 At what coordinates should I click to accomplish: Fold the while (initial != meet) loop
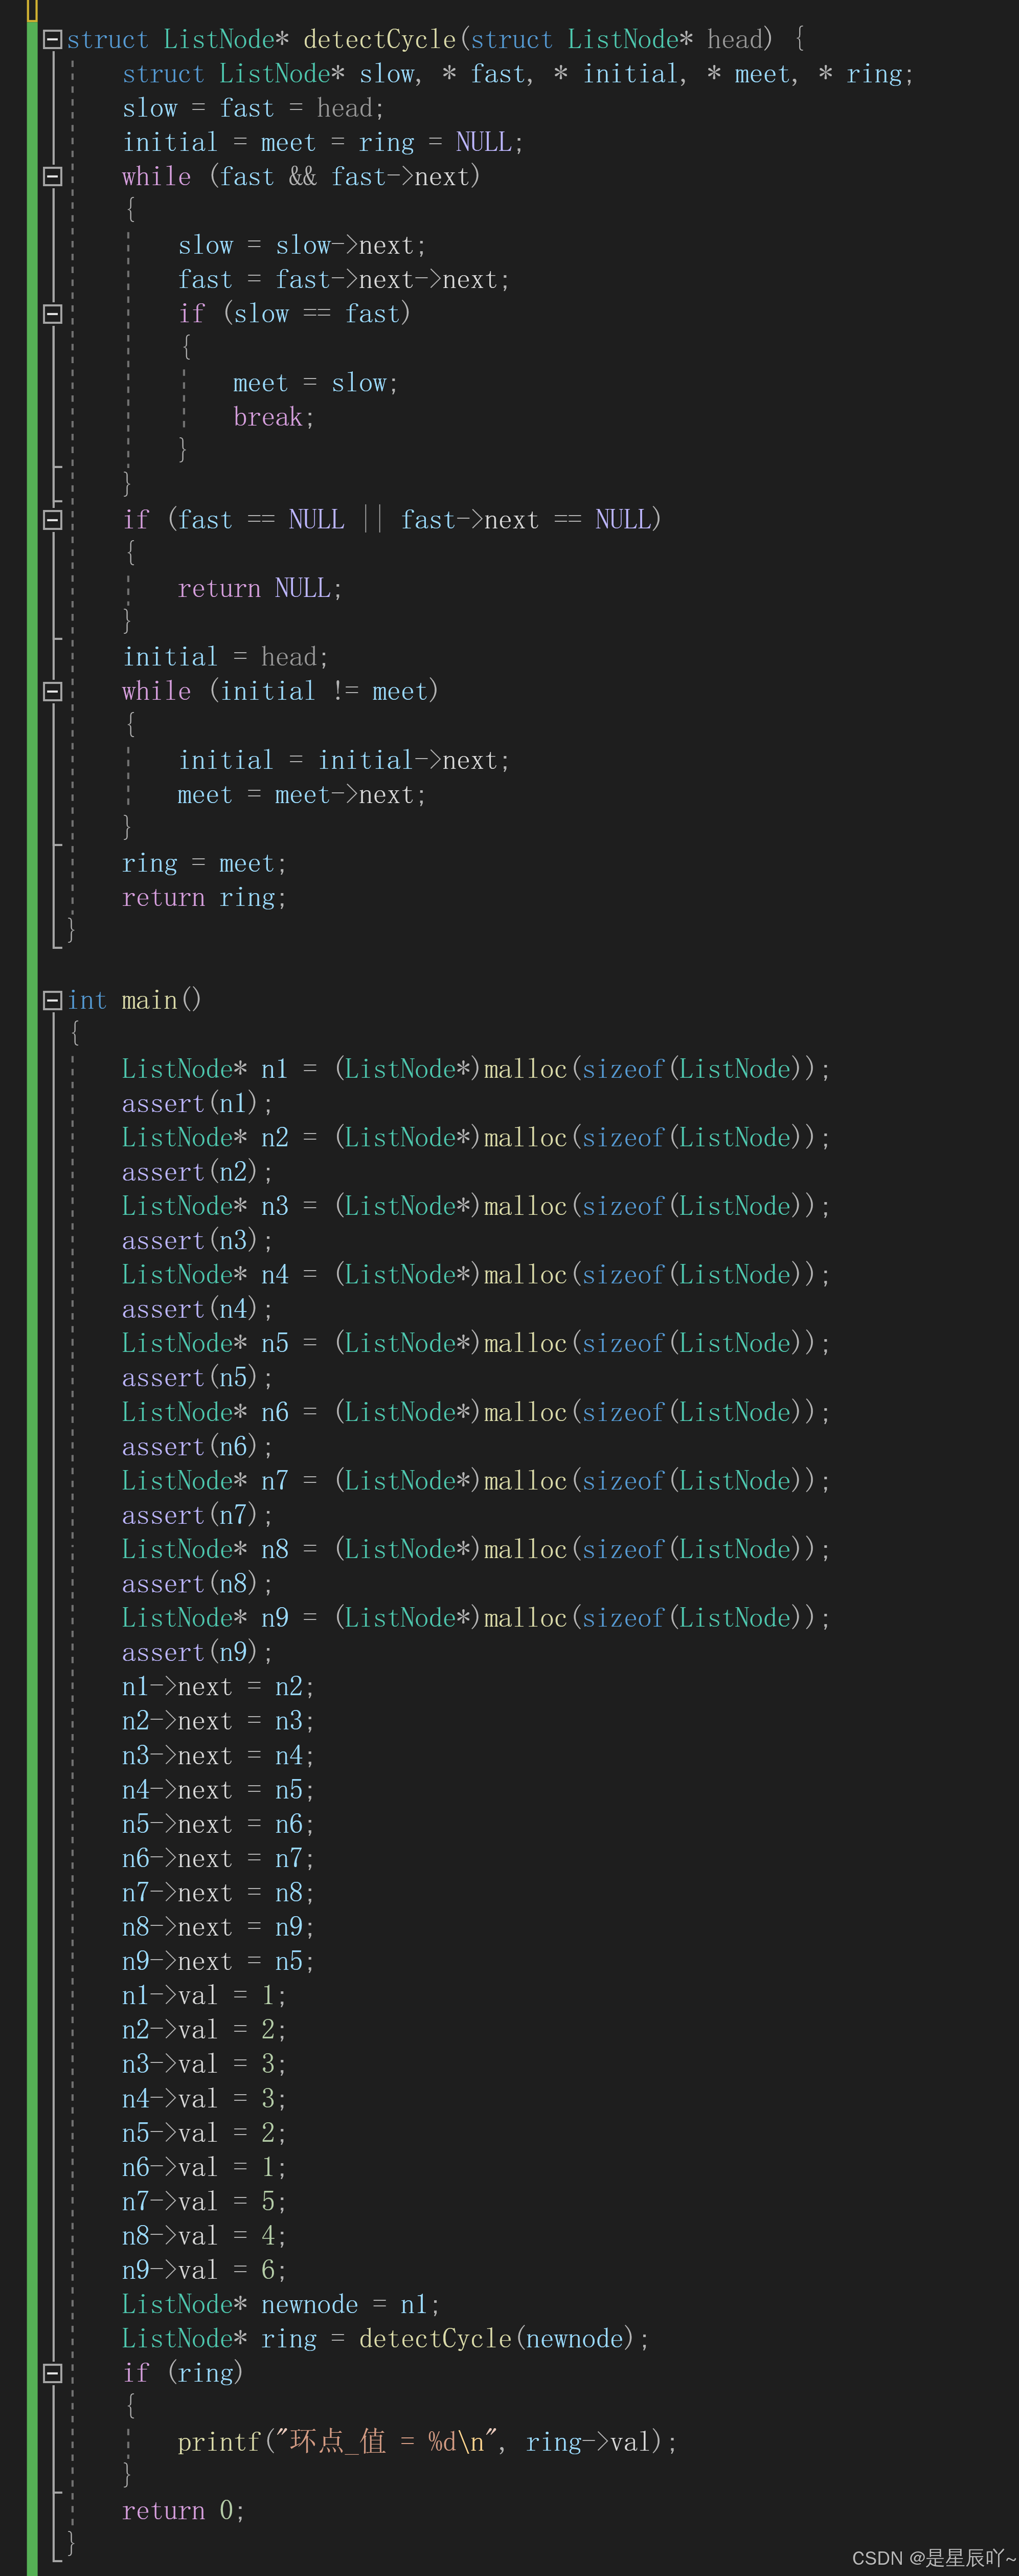point(53,691)
